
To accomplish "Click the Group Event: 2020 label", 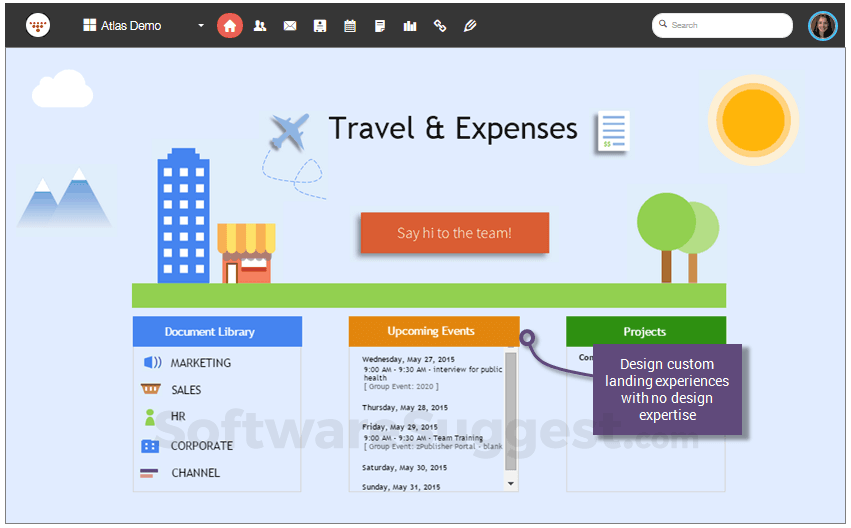I will point(401,386).
